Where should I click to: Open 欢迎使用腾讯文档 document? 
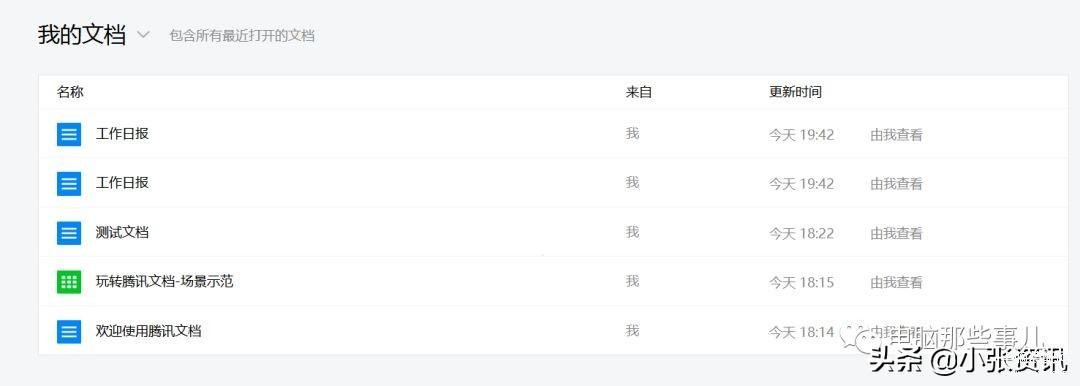pyautogui.click(x=148, y=331)
